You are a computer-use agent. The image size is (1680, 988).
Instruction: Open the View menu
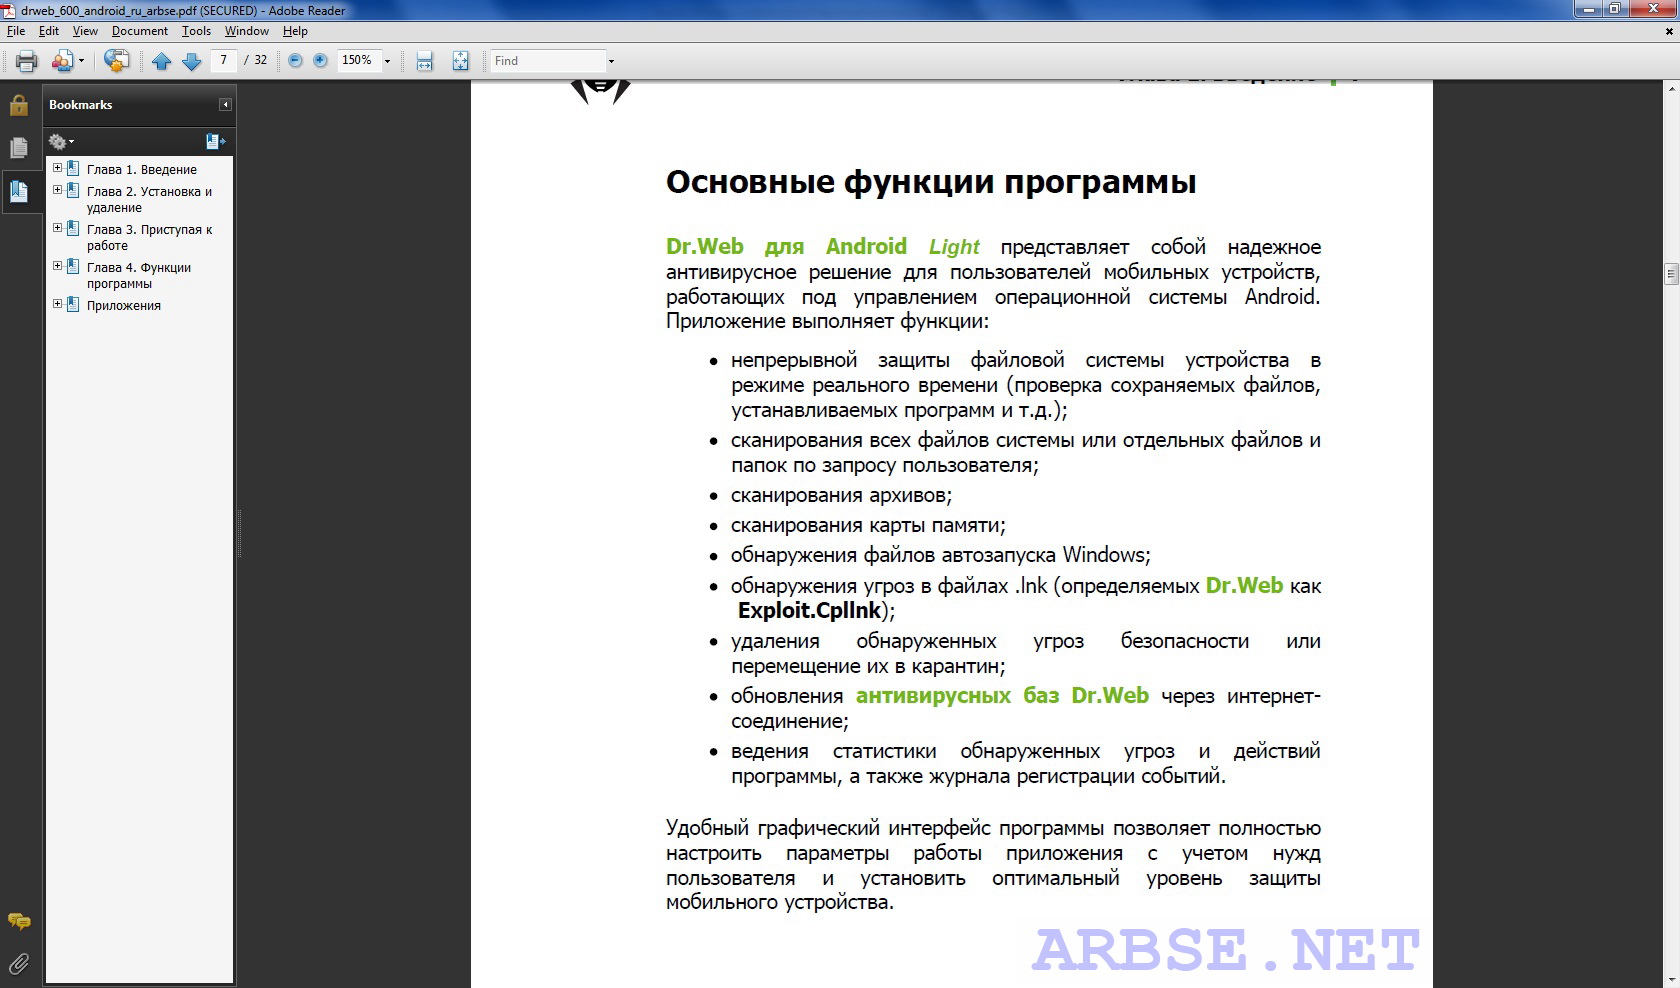[85, 31]
